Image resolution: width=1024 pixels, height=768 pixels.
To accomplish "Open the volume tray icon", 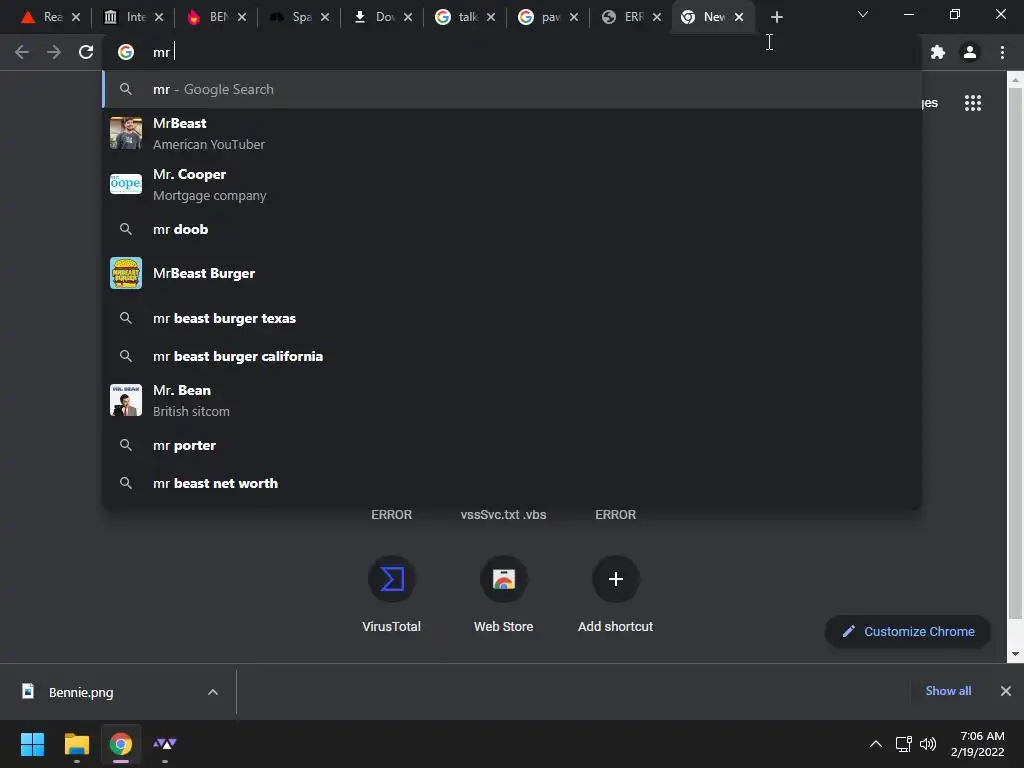I will [x=927, y=744].
